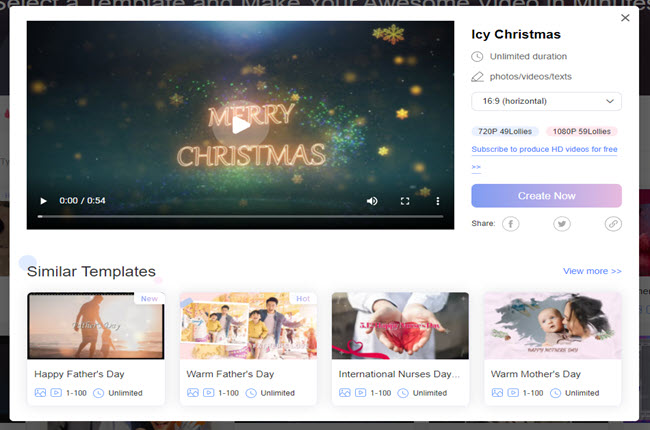
Task: Click the Icy Christmas title heading
Action: (x=516, y=34)
